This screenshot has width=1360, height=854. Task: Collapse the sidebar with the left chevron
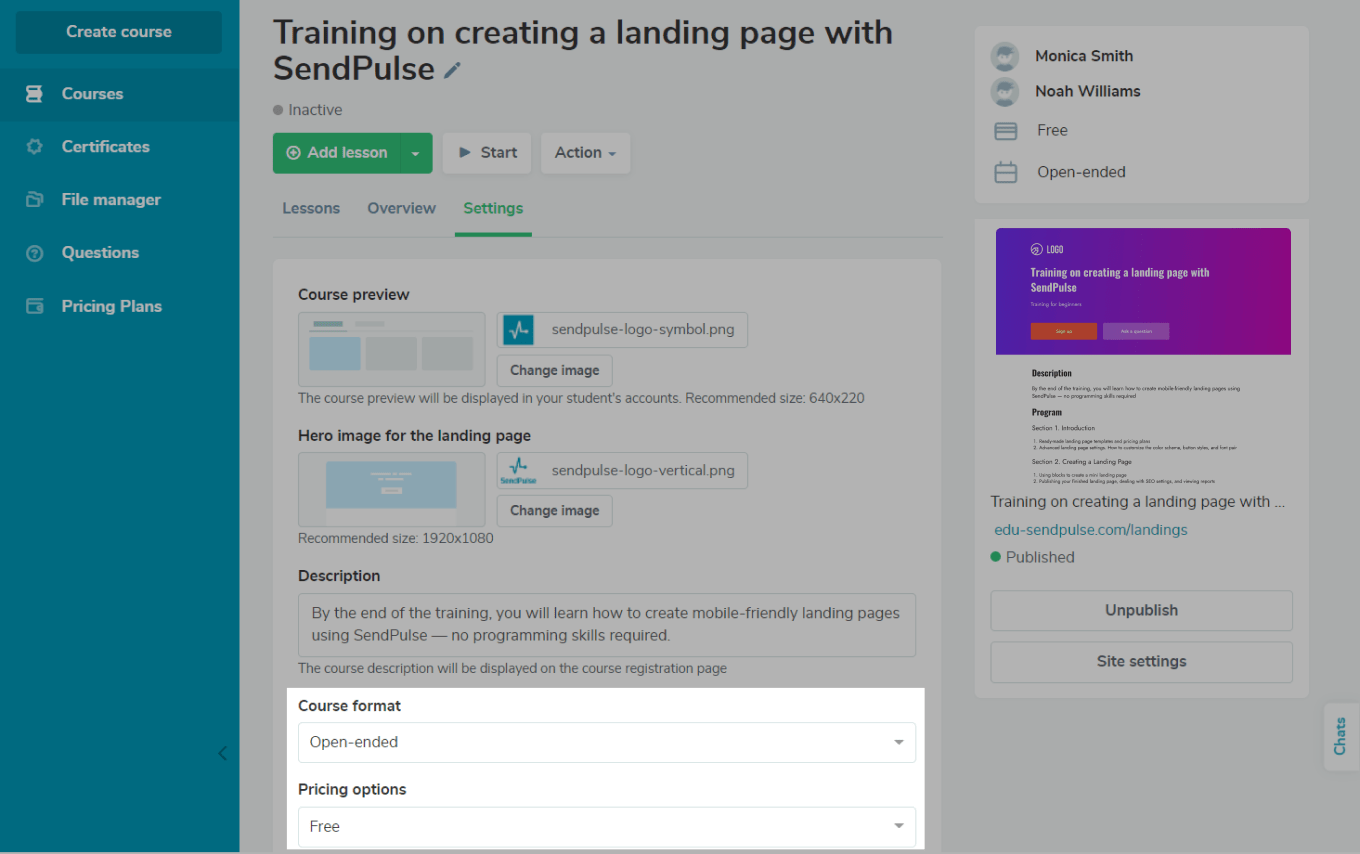click(222, 753)
